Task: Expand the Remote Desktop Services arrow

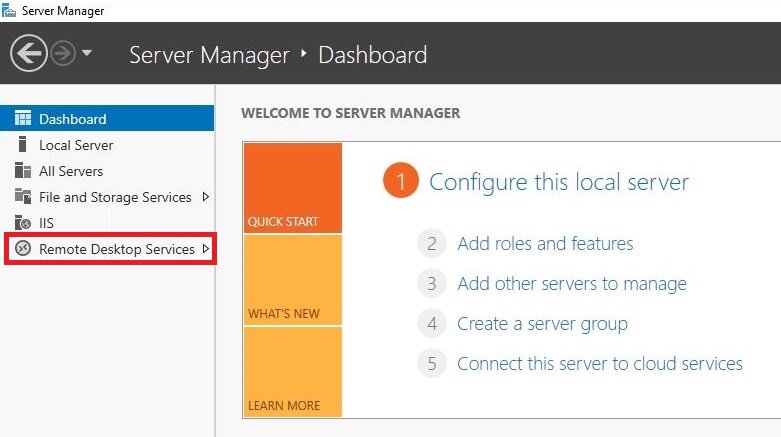Action: coord(206,249)
